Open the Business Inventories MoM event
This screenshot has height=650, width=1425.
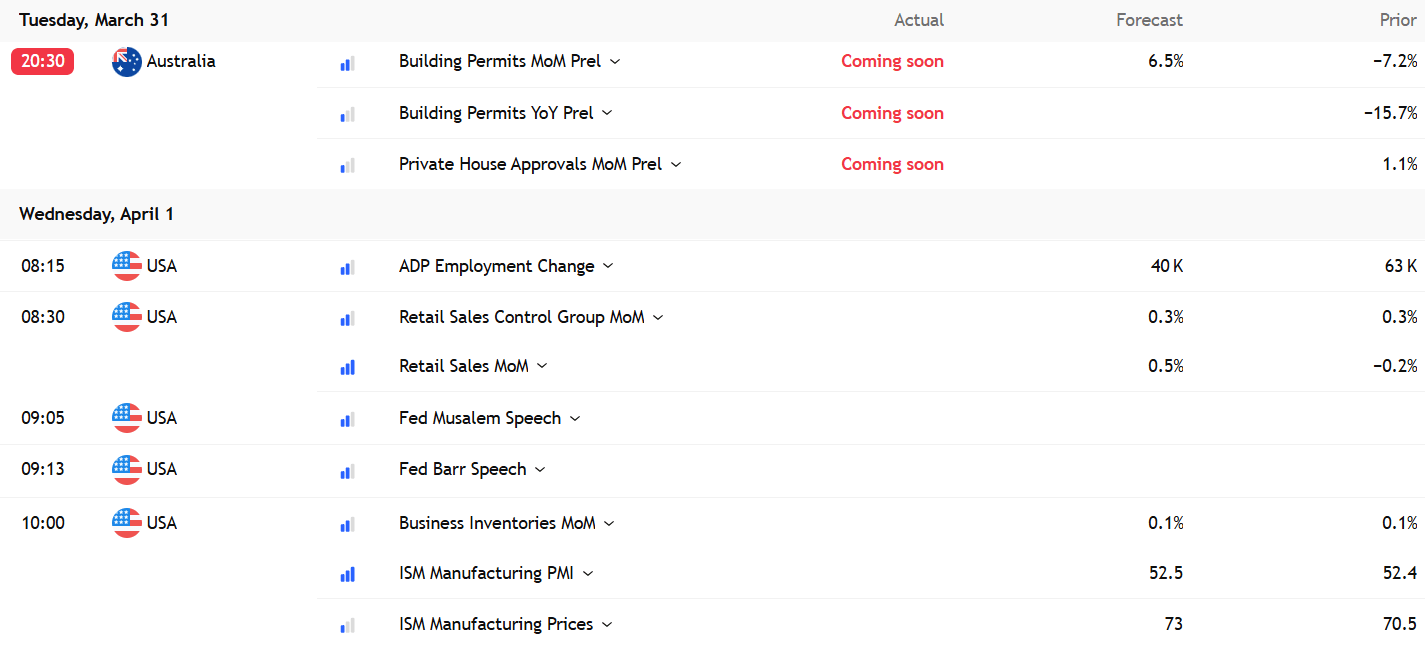[x=497, y=523]
